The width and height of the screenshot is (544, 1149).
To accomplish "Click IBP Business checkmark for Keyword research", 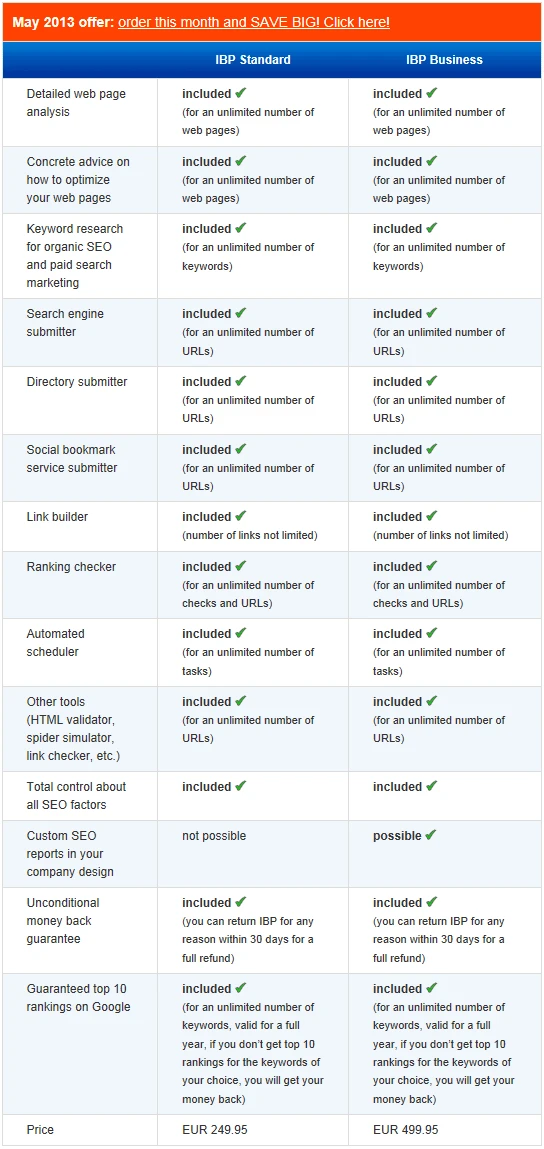I will click(432, 228).
